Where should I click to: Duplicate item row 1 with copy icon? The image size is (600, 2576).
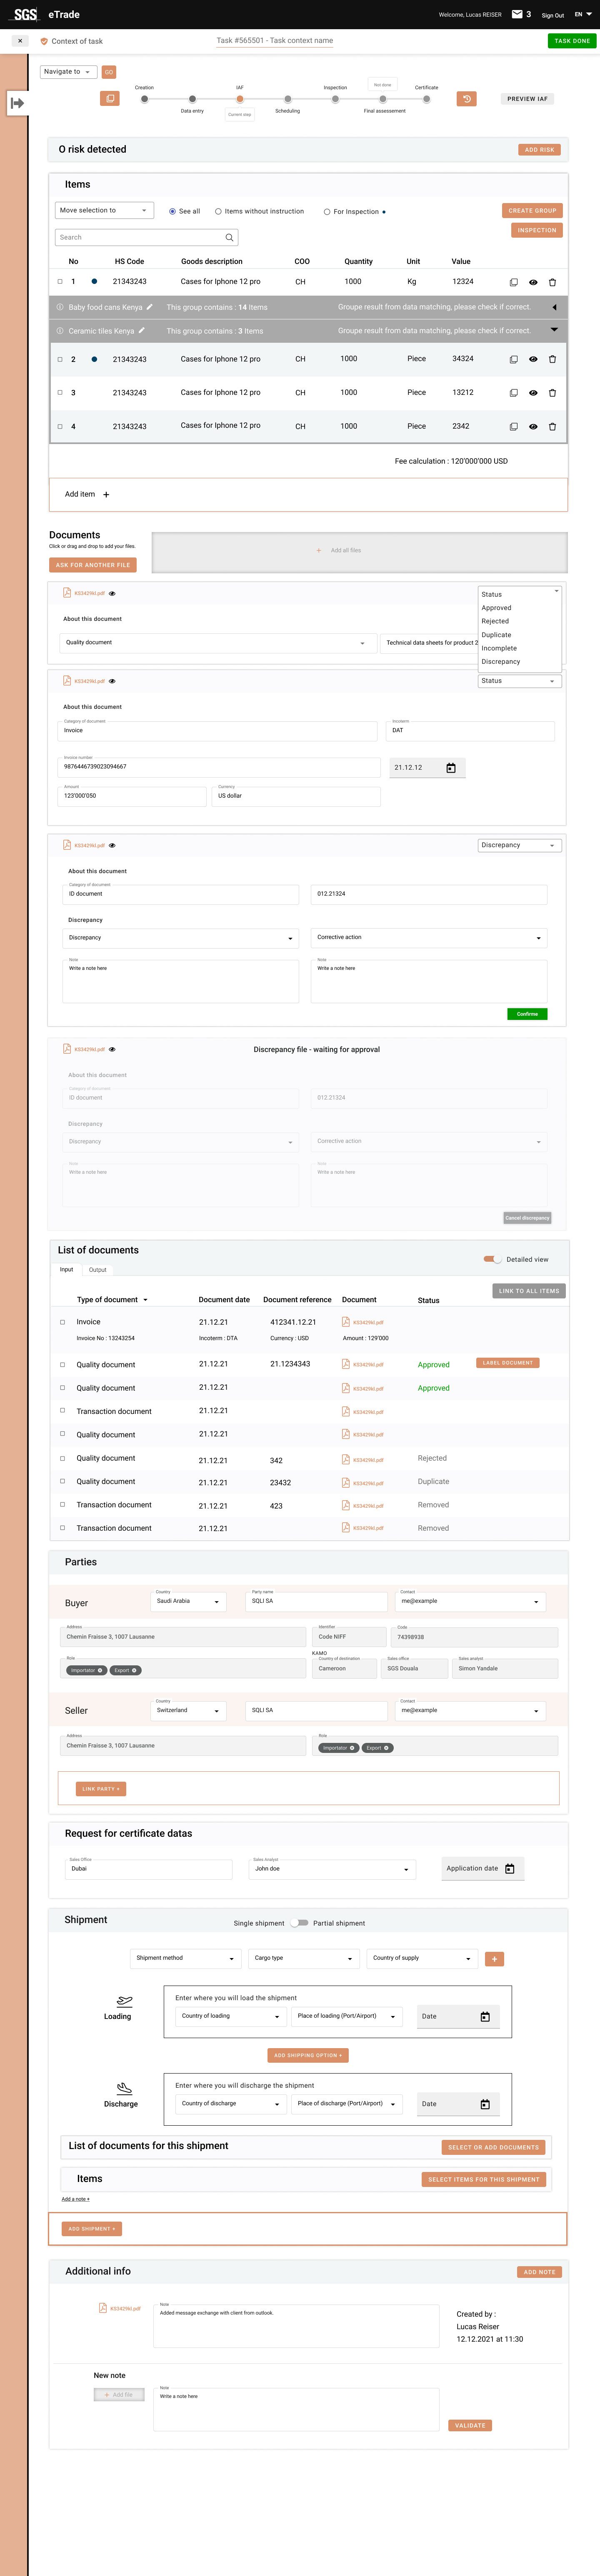[x=514, y=282]
